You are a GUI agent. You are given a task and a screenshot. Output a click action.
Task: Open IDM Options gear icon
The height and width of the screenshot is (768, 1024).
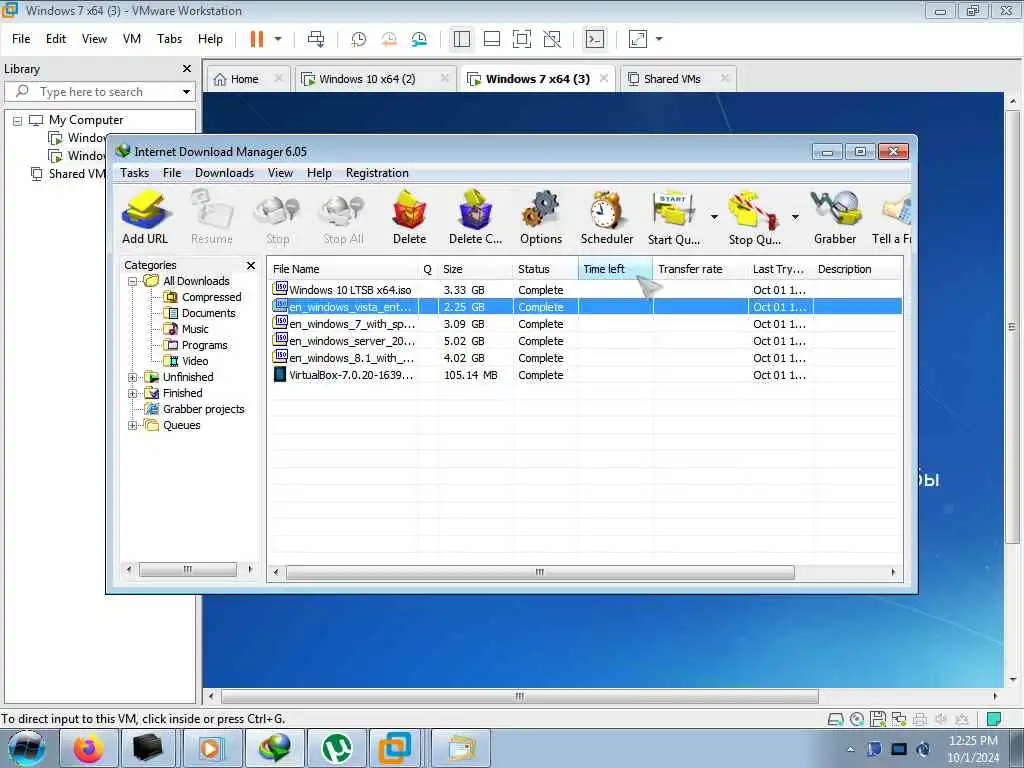541,217
